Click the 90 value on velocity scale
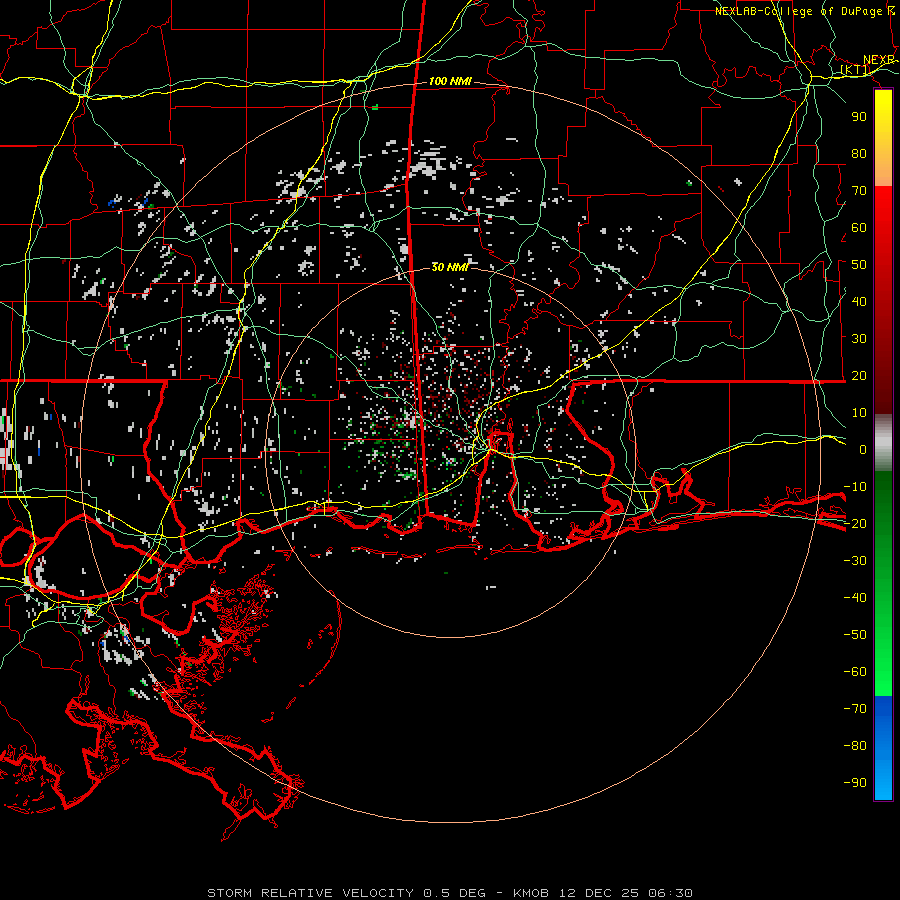The image size is (900, 900). tap(859, 117)
